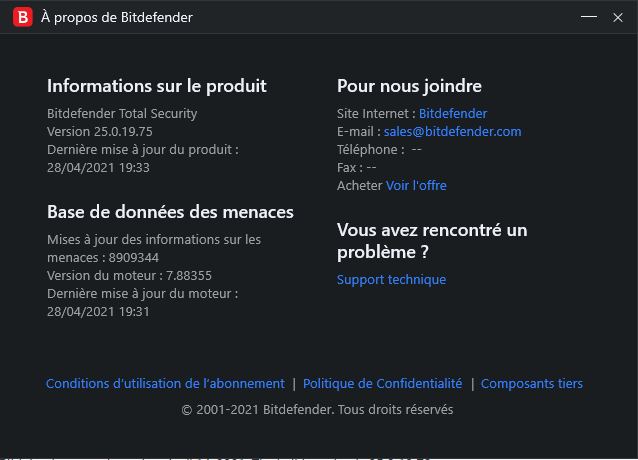Click the 2001-2021 copyright notice text

(x=317, y=410)
